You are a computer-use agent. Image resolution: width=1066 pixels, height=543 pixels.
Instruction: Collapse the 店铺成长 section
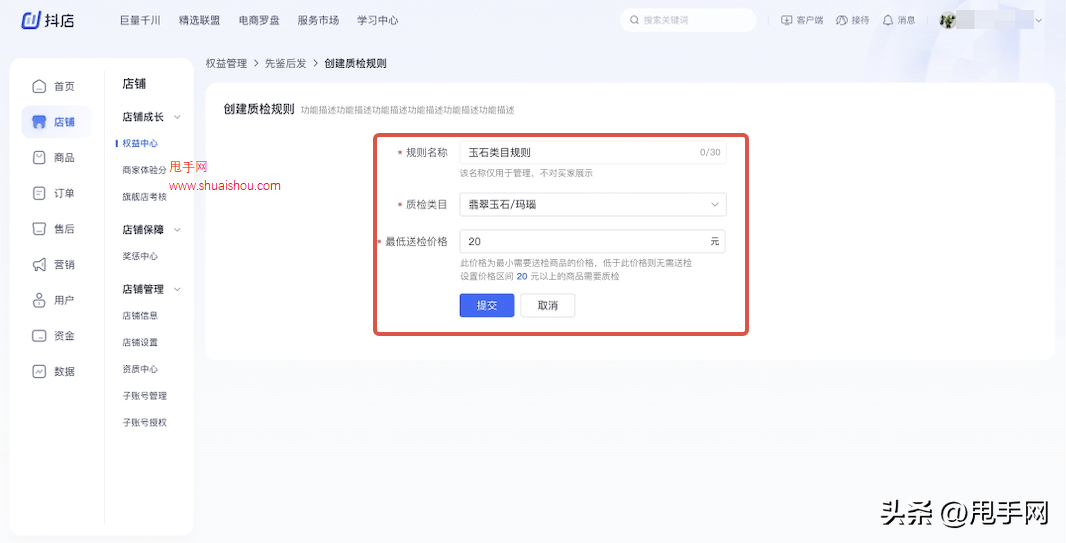pyautogui.click(x=177, y=117)
